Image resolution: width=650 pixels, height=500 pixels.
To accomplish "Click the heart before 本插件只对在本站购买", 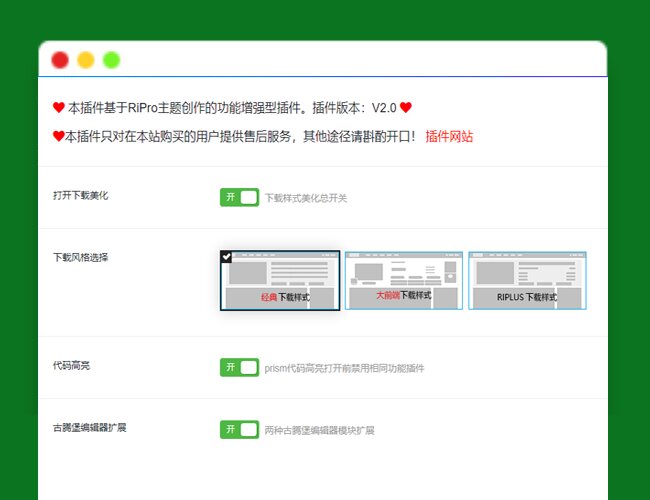I will point(59,136).
